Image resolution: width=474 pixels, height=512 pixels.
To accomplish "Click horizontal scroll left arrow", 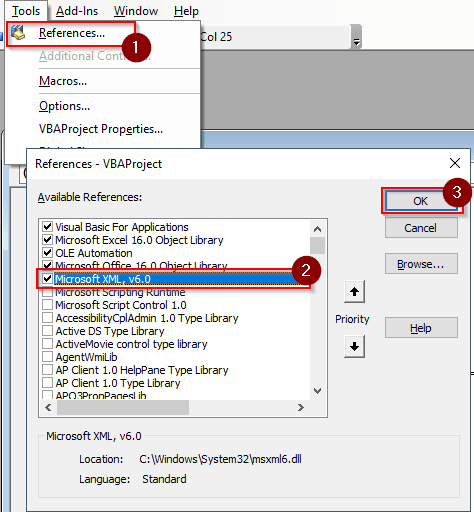I will click(x=49, y=407).
